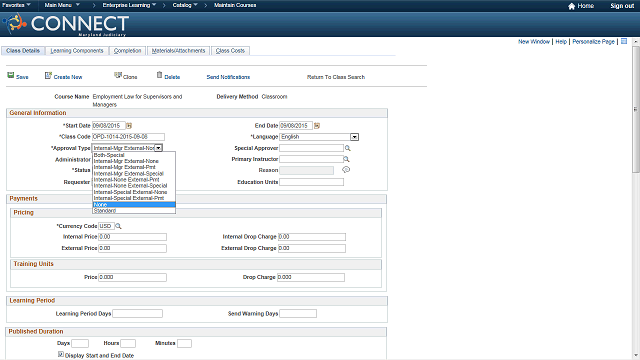Open the Favorites menu
The image size is (640, 360).
click(x=16, y=5)
